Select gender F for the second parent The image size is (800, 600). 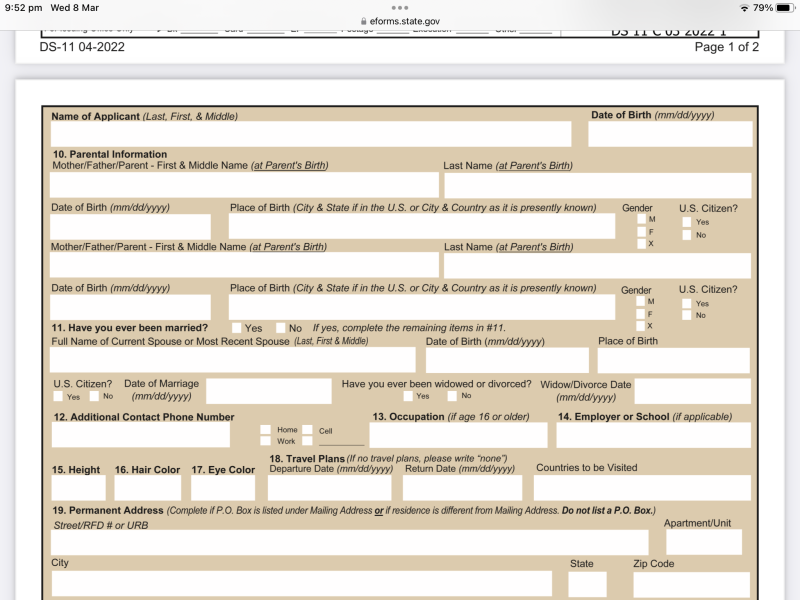[640, 313]
